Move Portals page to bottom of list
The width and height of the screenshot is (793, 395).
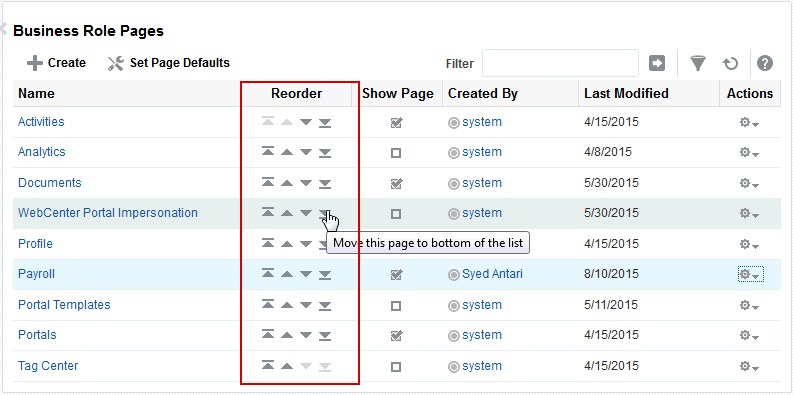[x=325, y=335]
